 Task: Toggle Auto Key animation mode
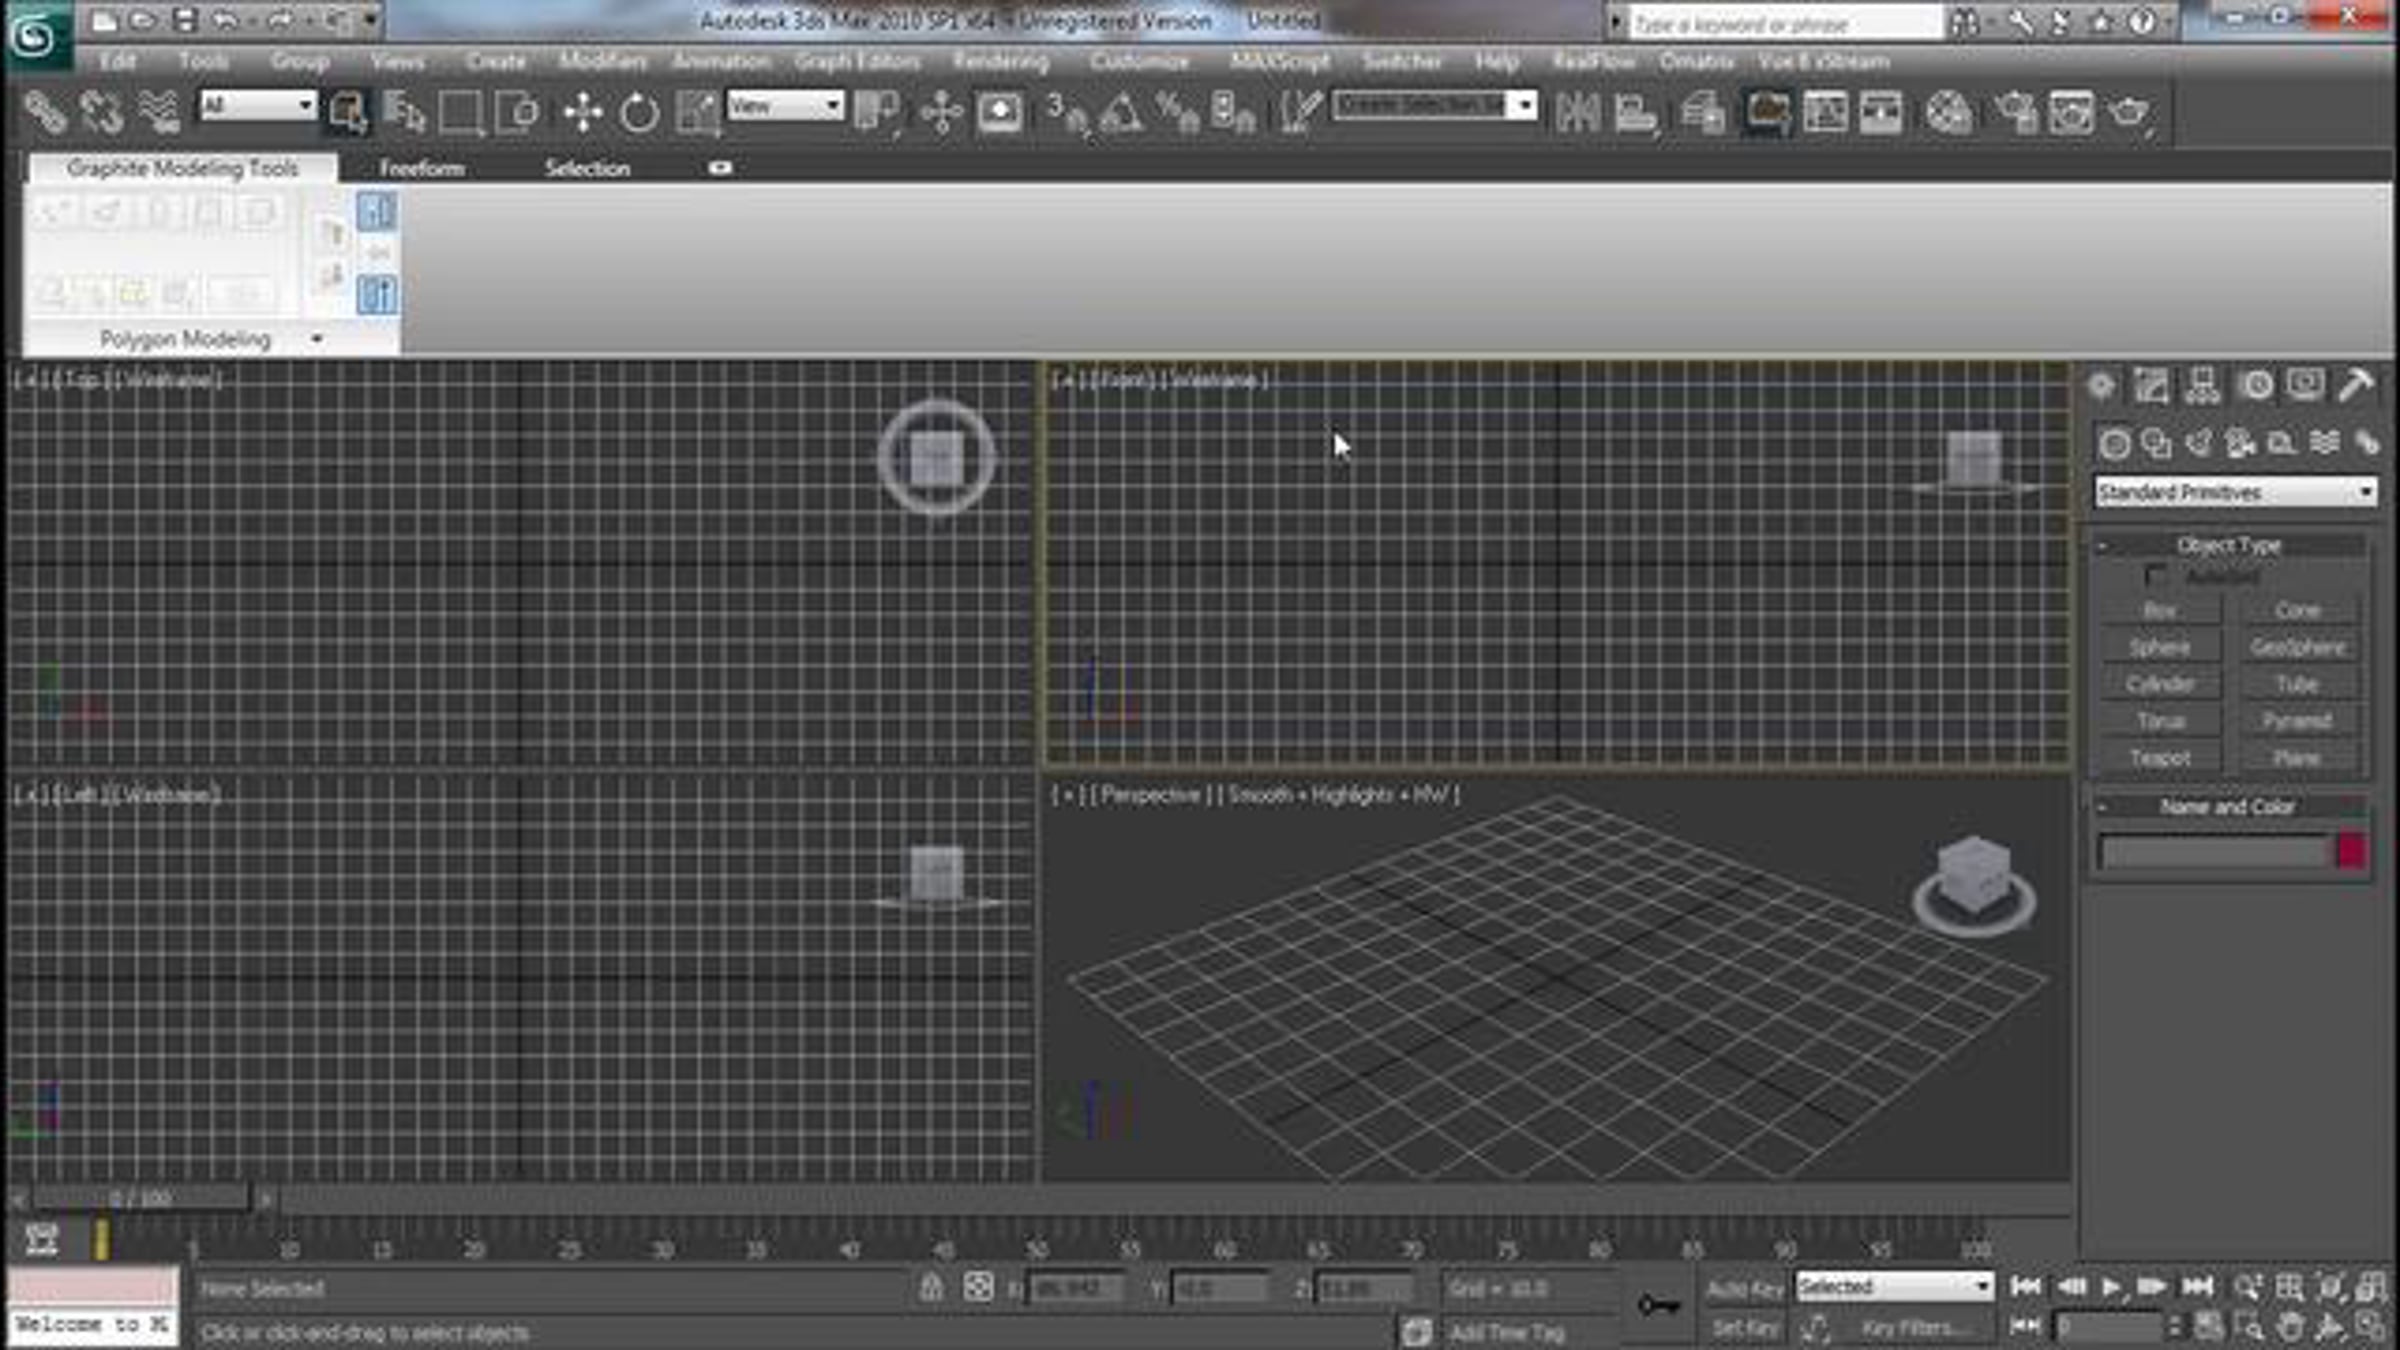point(1744,1290)
